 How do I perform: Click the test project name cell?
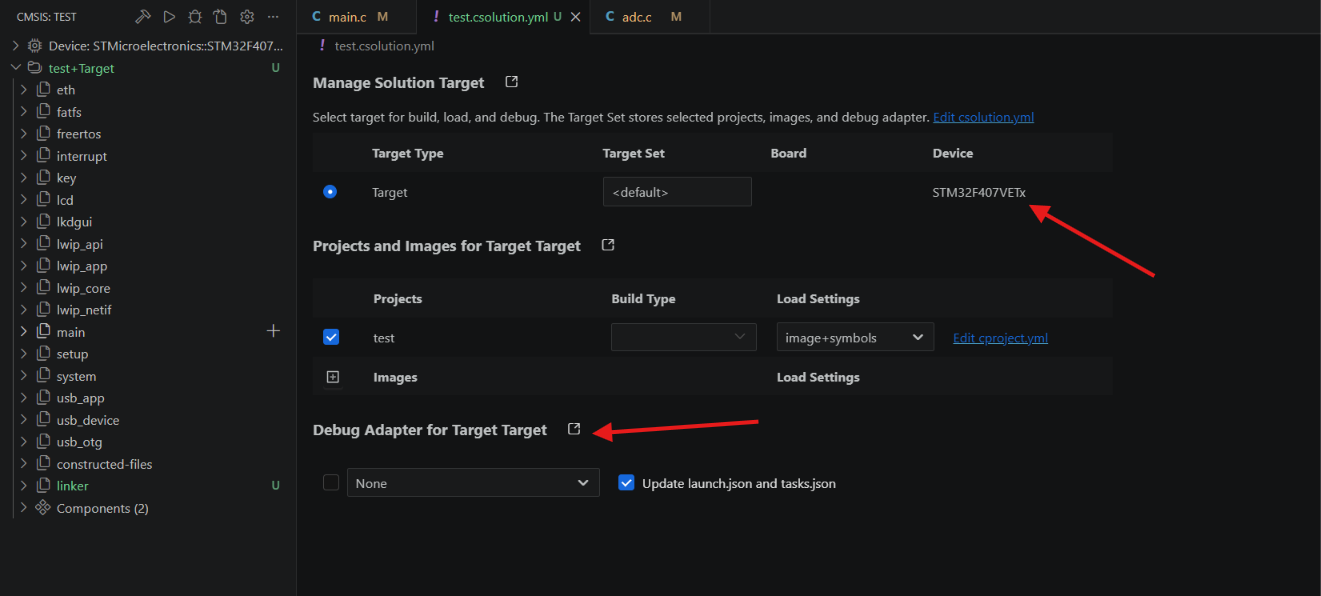[384, 338]
